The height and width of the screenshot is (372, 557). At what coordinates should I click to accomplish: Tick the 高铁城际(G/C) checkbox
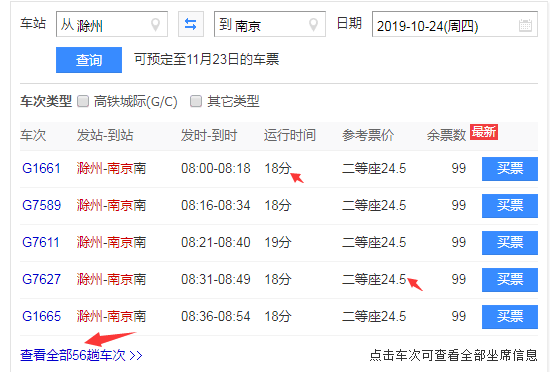[83, 101]
